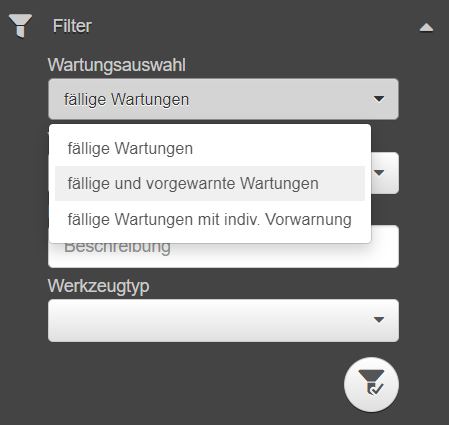Image resolution: width=449 pixels, height=425 pixels.
Task: Collapse the Filter panel using up arrow
Action: [426, 27]
